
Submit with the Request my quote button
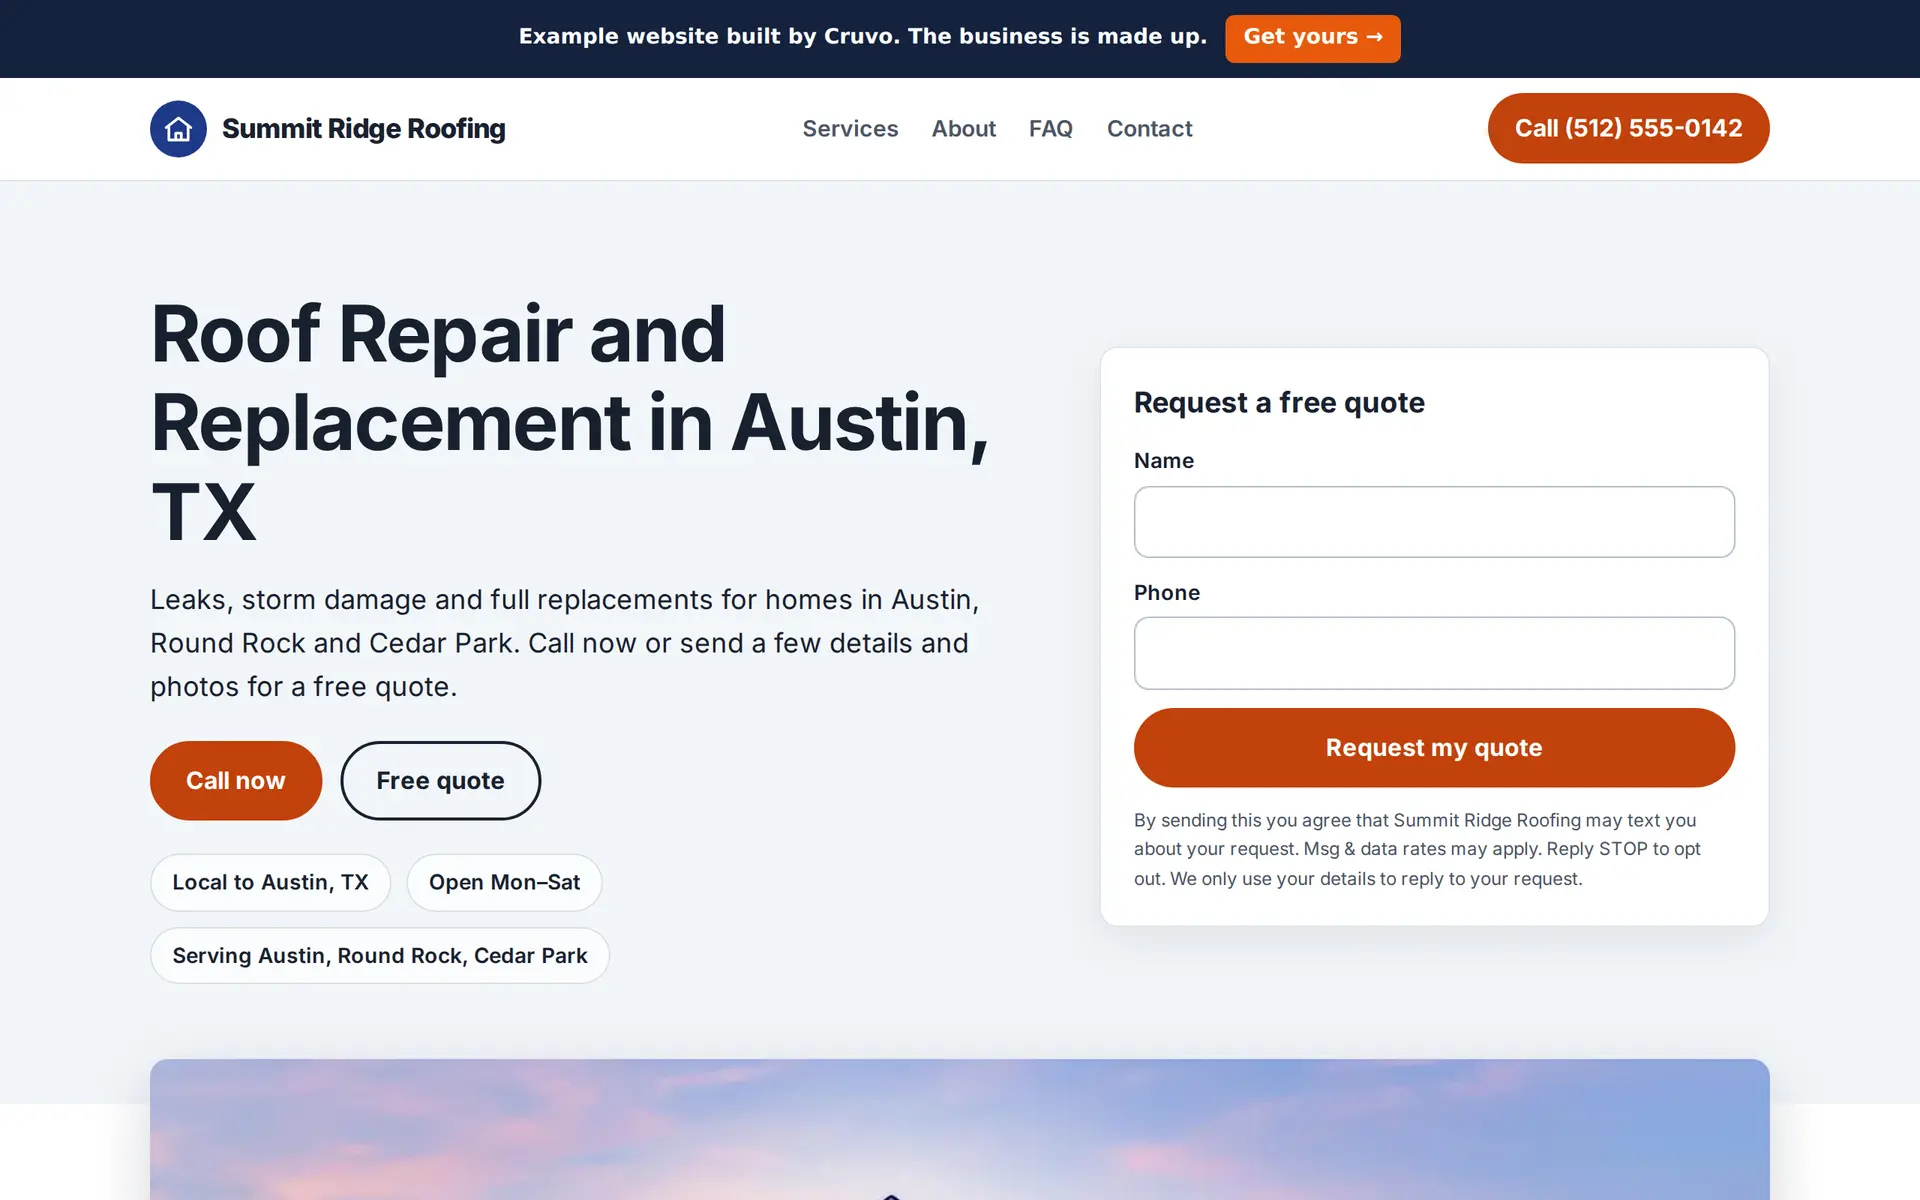pyautogui.click(x=1434, y=747)
